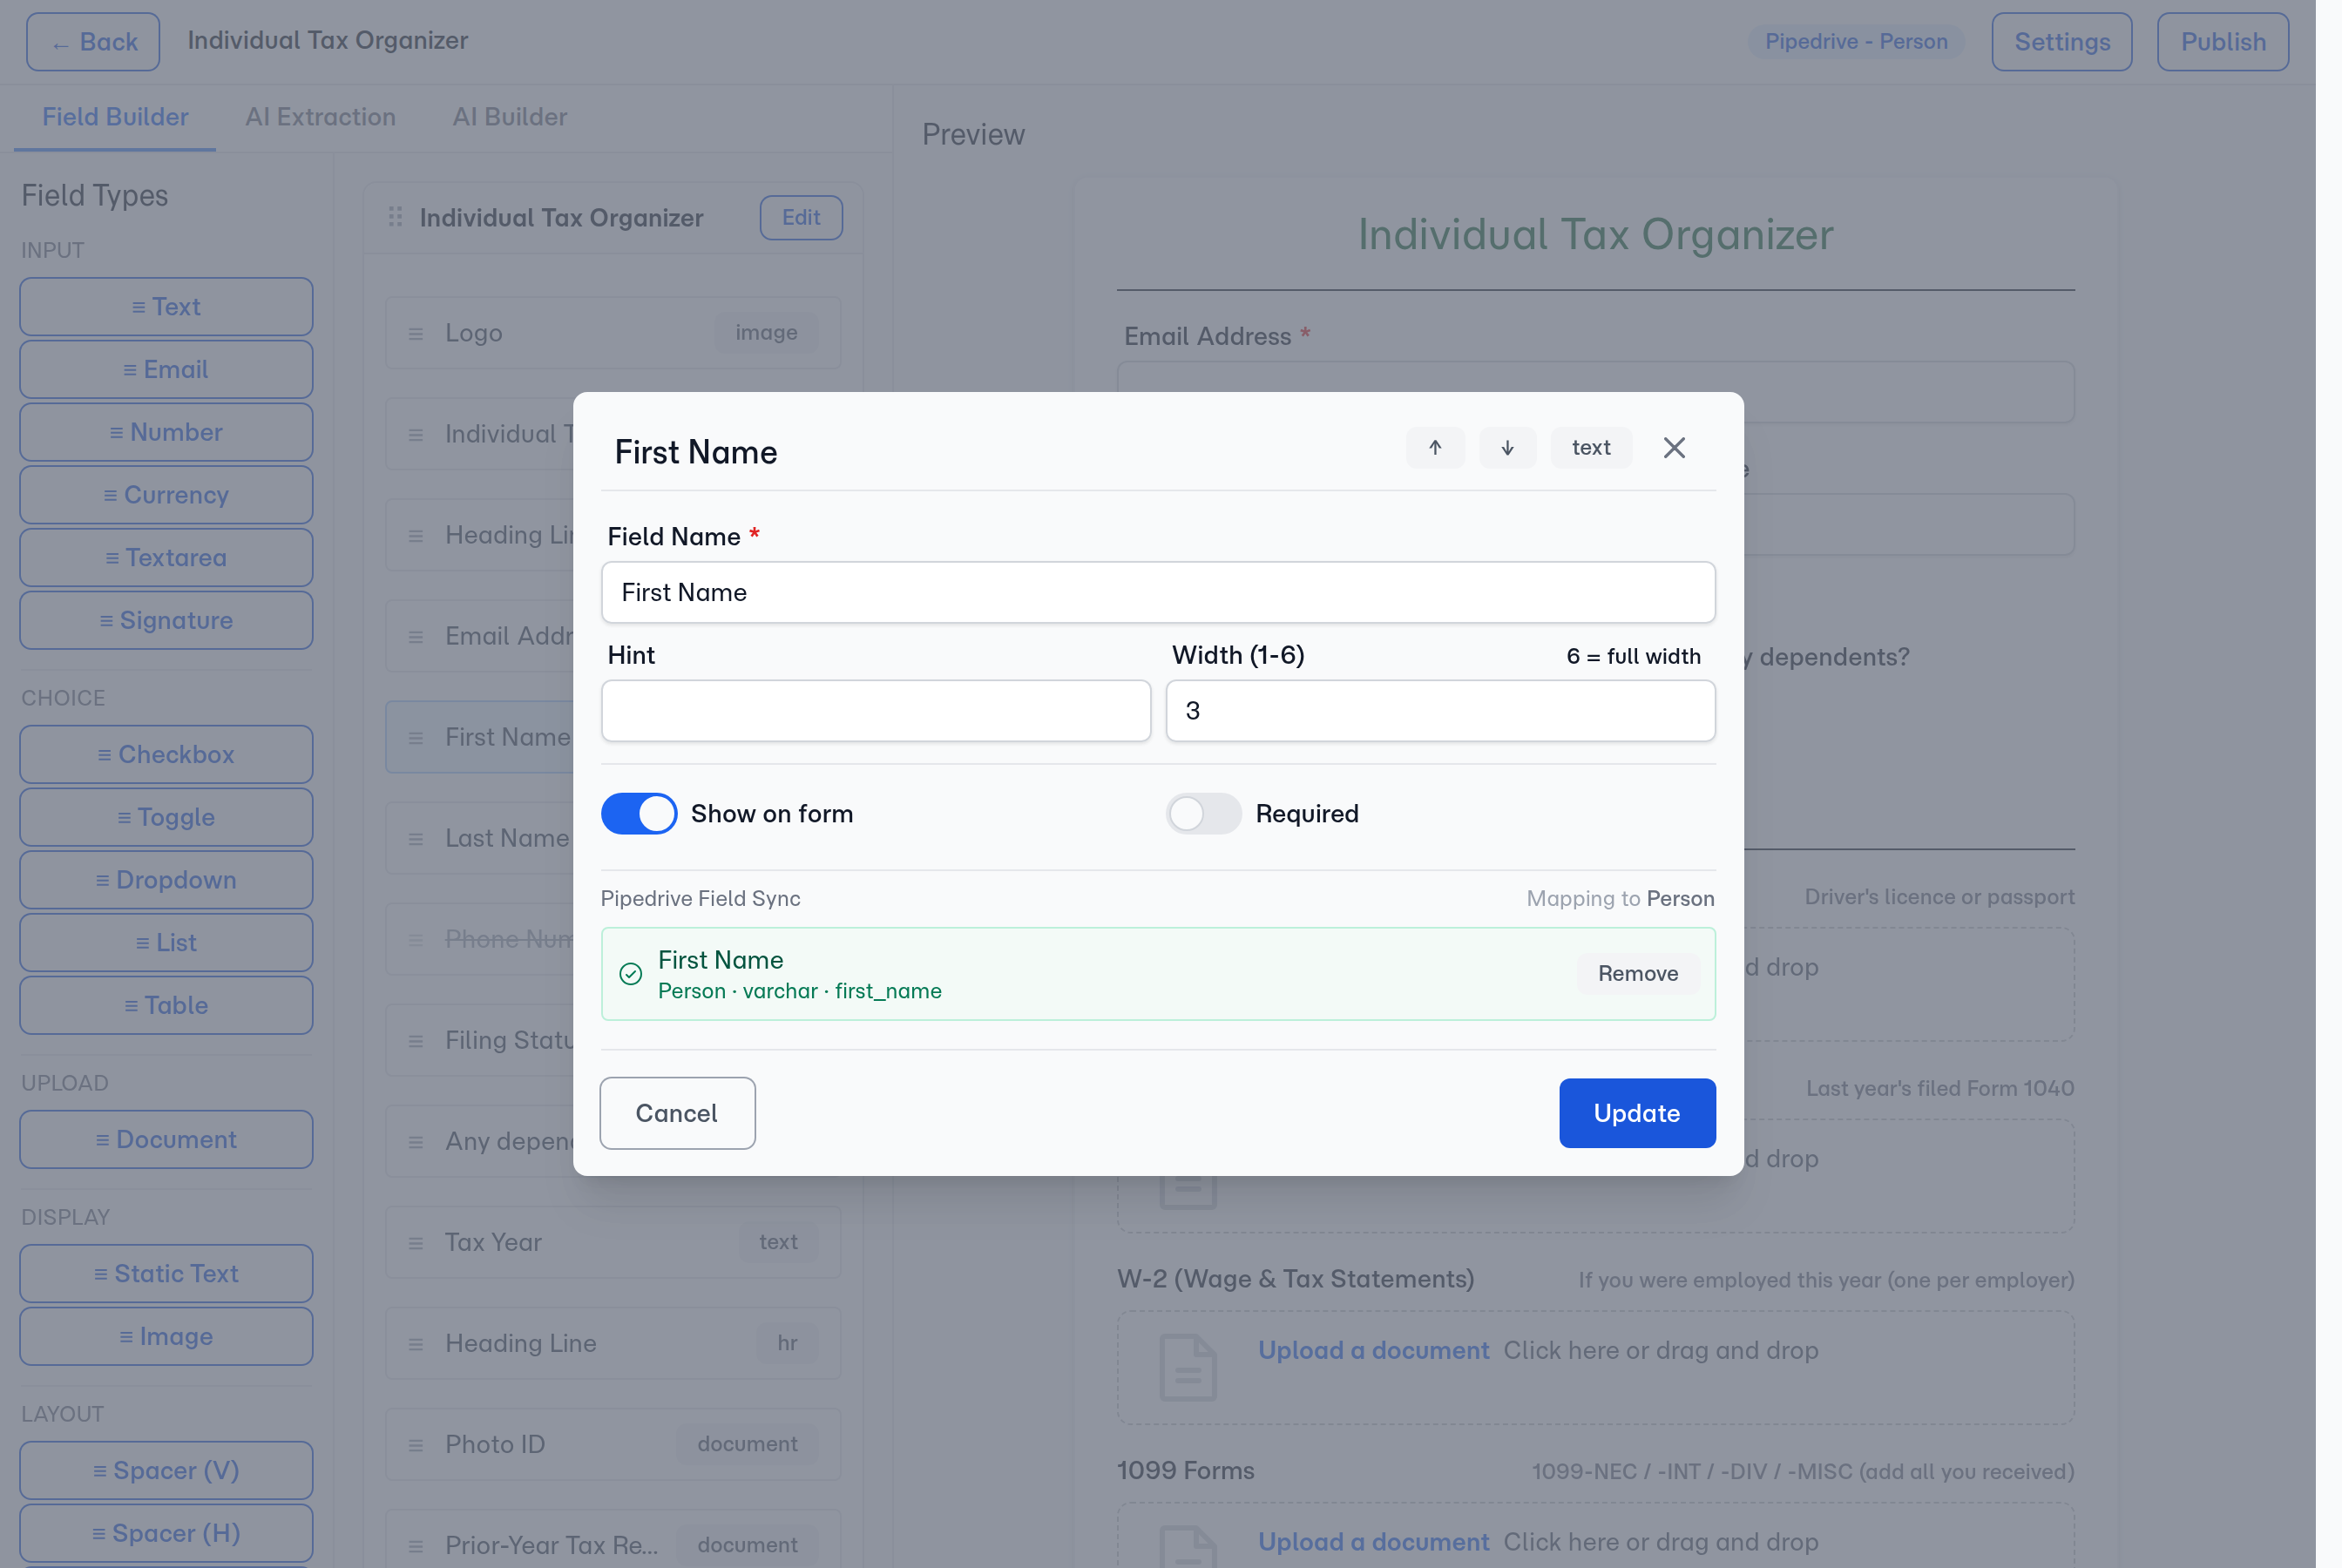Add a List field type
This screenshot has width=2342, height=1568.
166,943
